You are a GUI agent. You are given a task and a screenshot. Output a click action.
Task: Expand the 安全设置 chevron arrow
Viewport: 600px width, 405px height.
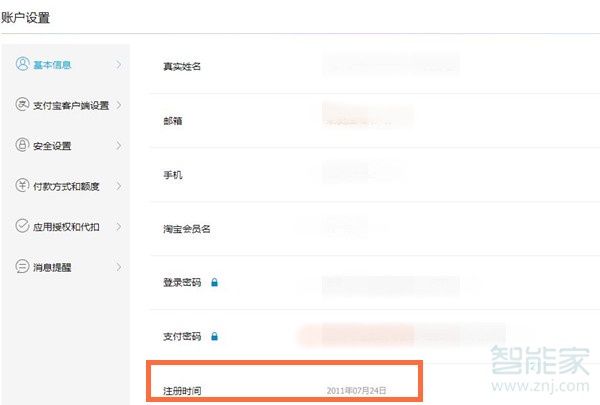pos(119,146)
